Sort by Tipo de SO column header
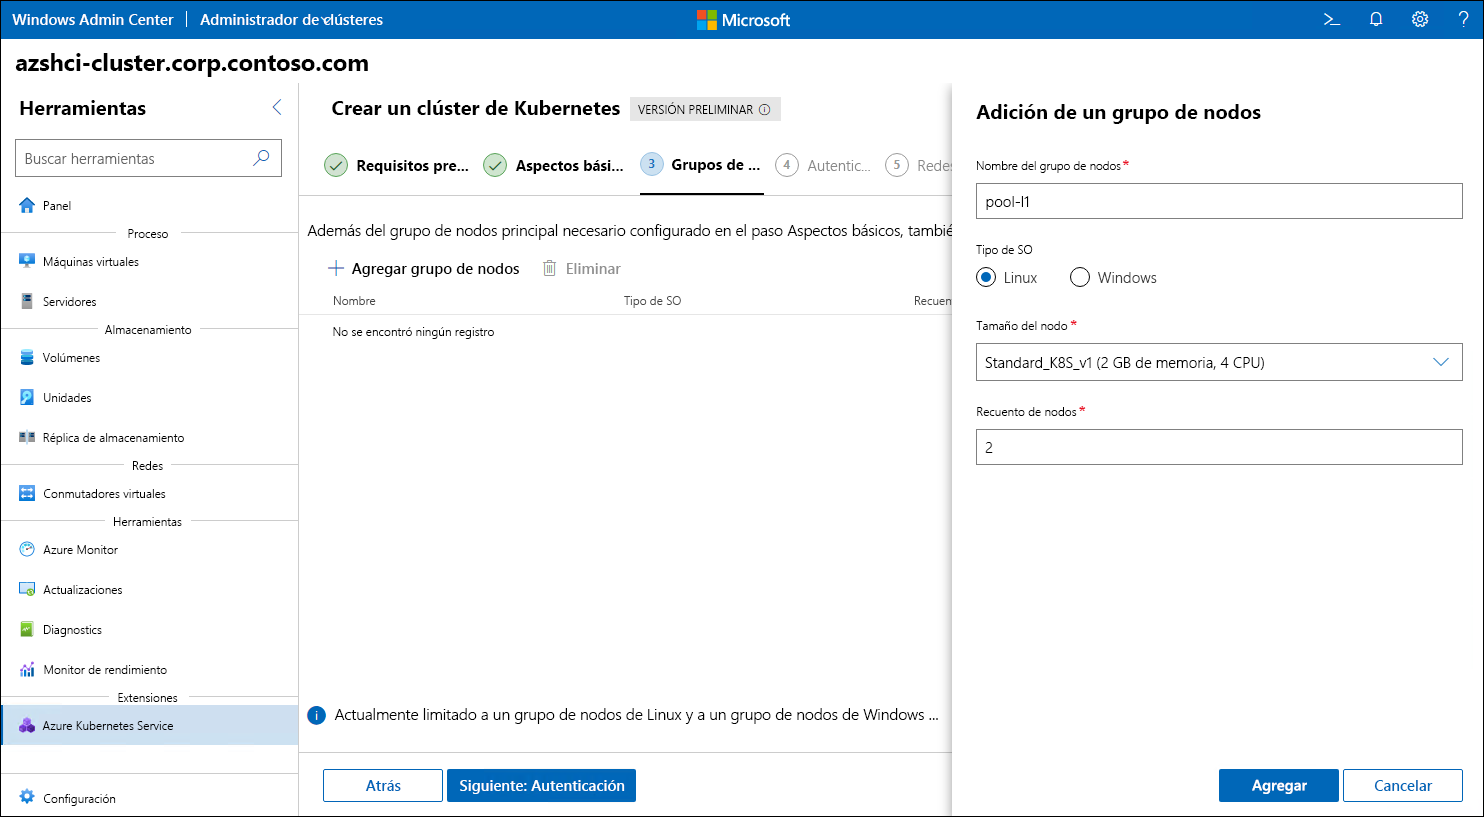 coord(652,300)
